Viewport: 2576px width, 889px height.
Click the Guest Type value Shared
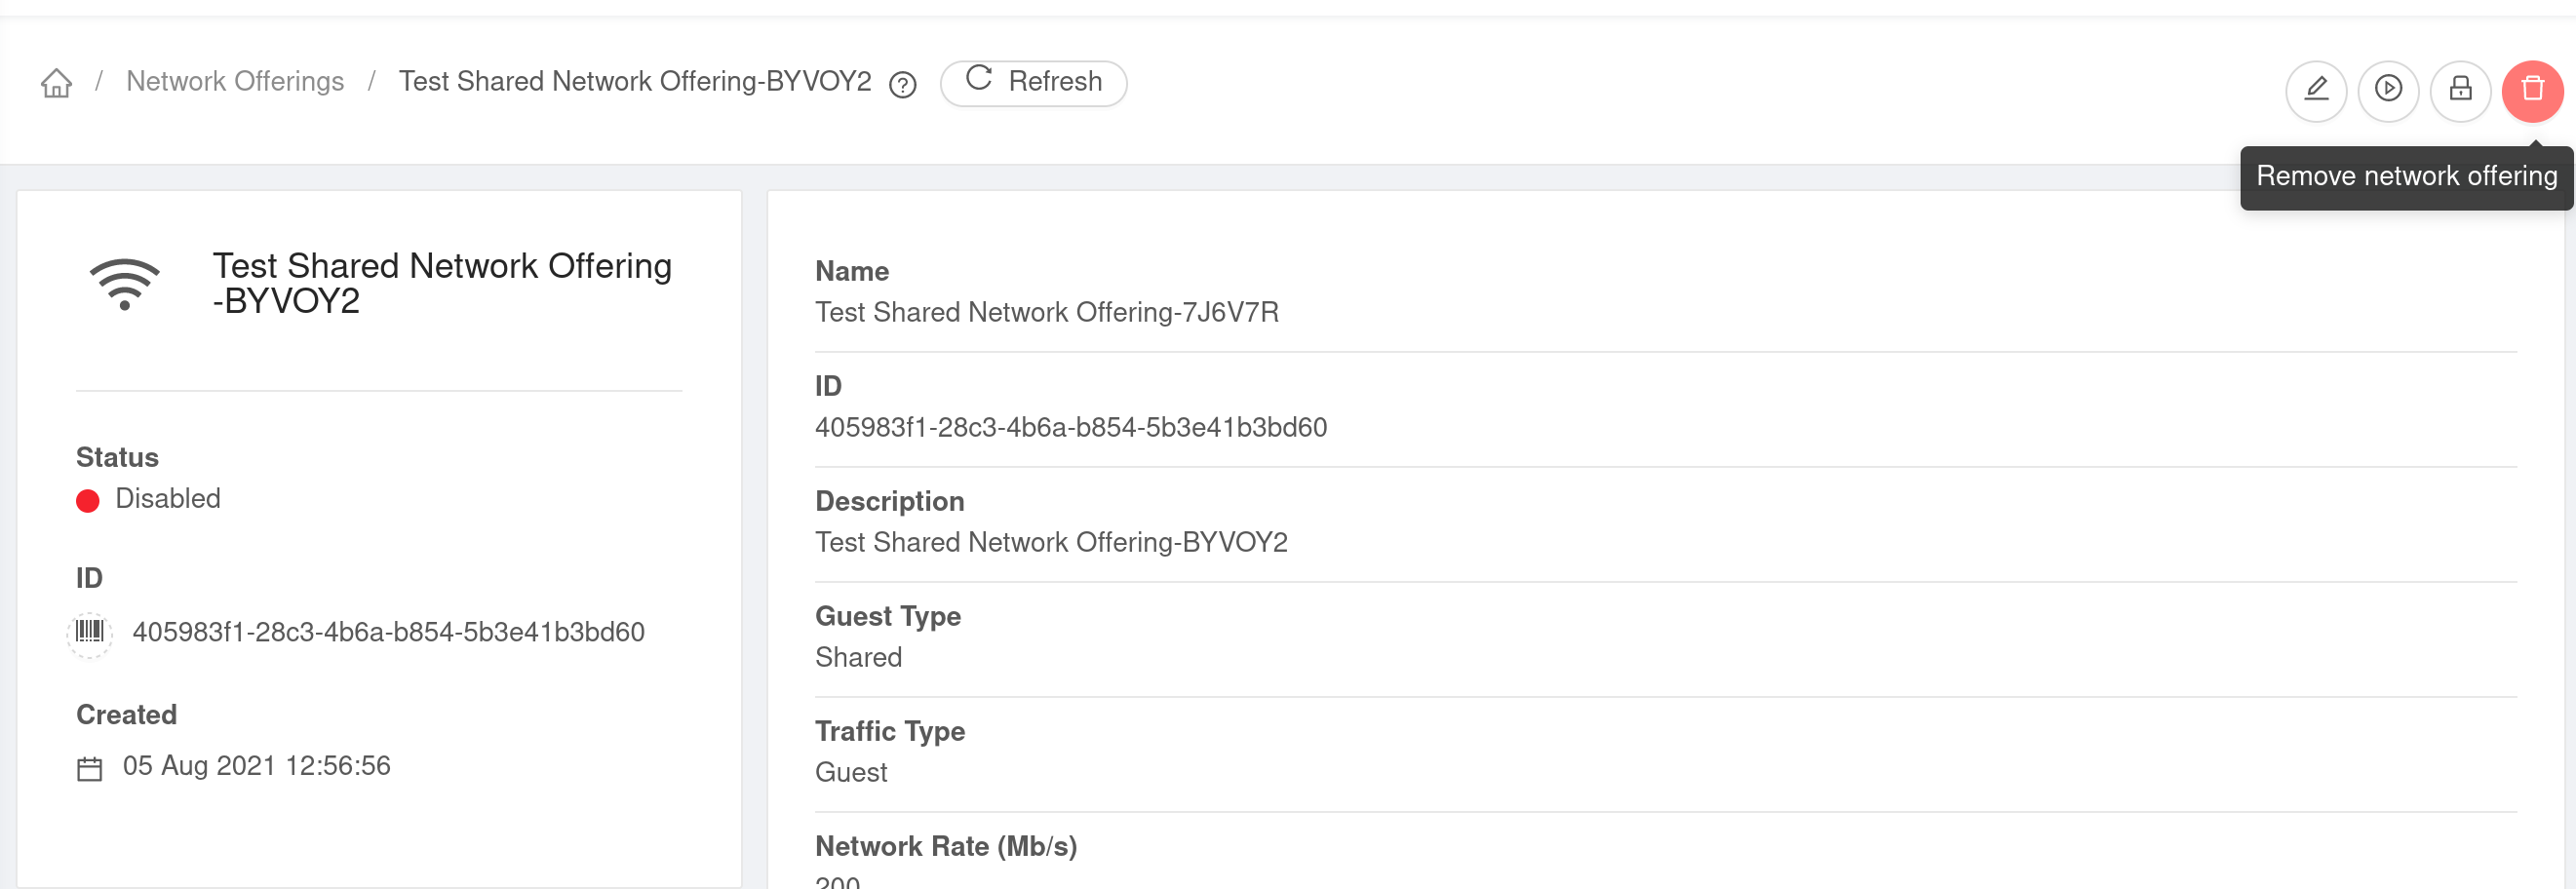coord(858,657)
